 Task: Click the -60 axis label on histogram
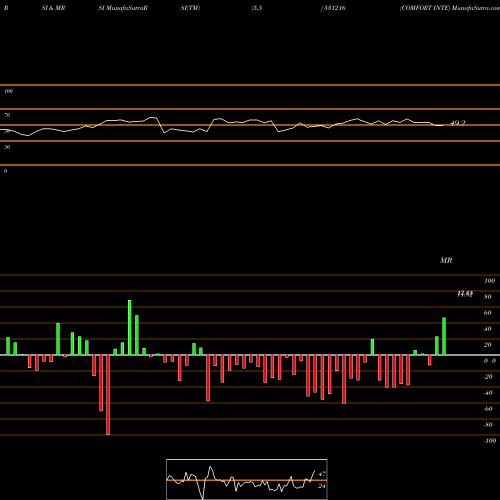pos(488,409)
